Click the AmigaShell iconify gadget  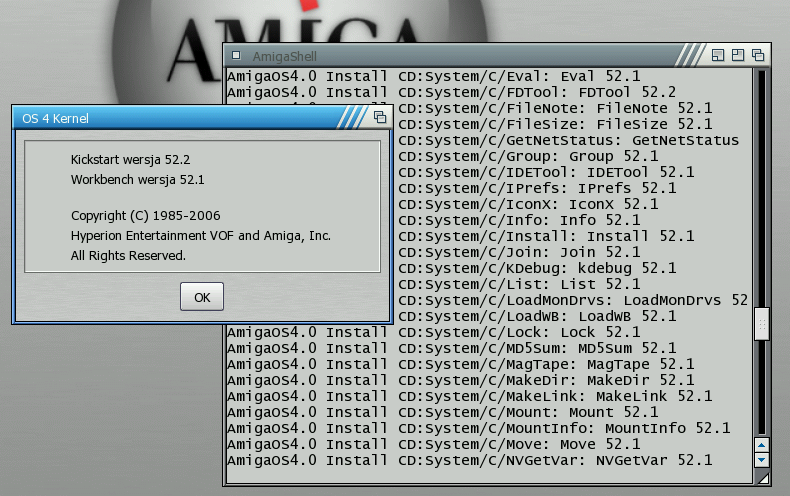click(x=719, y=55)
